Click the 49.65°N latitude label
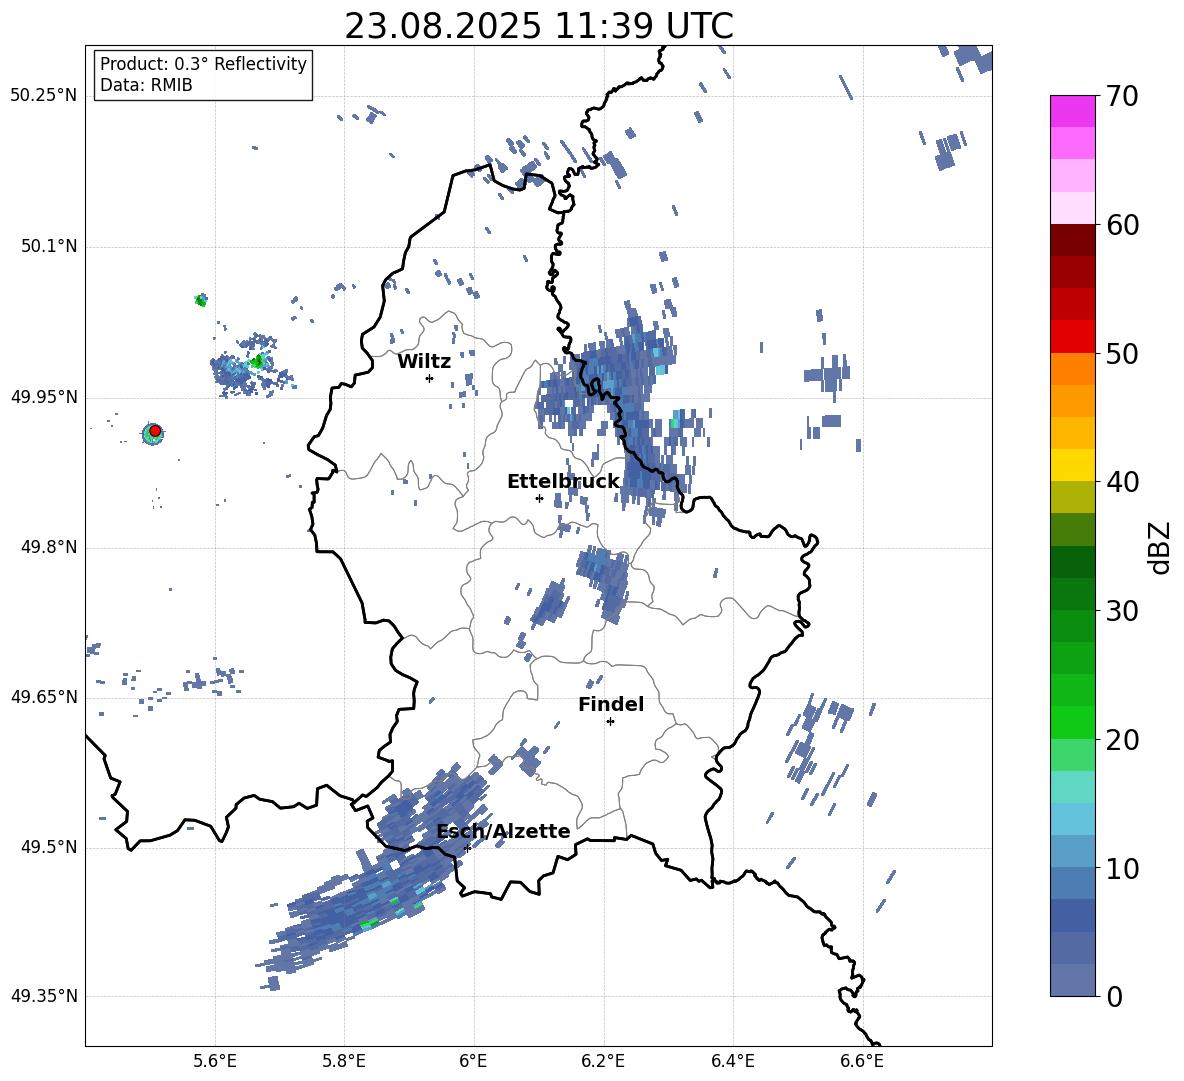 44,697
